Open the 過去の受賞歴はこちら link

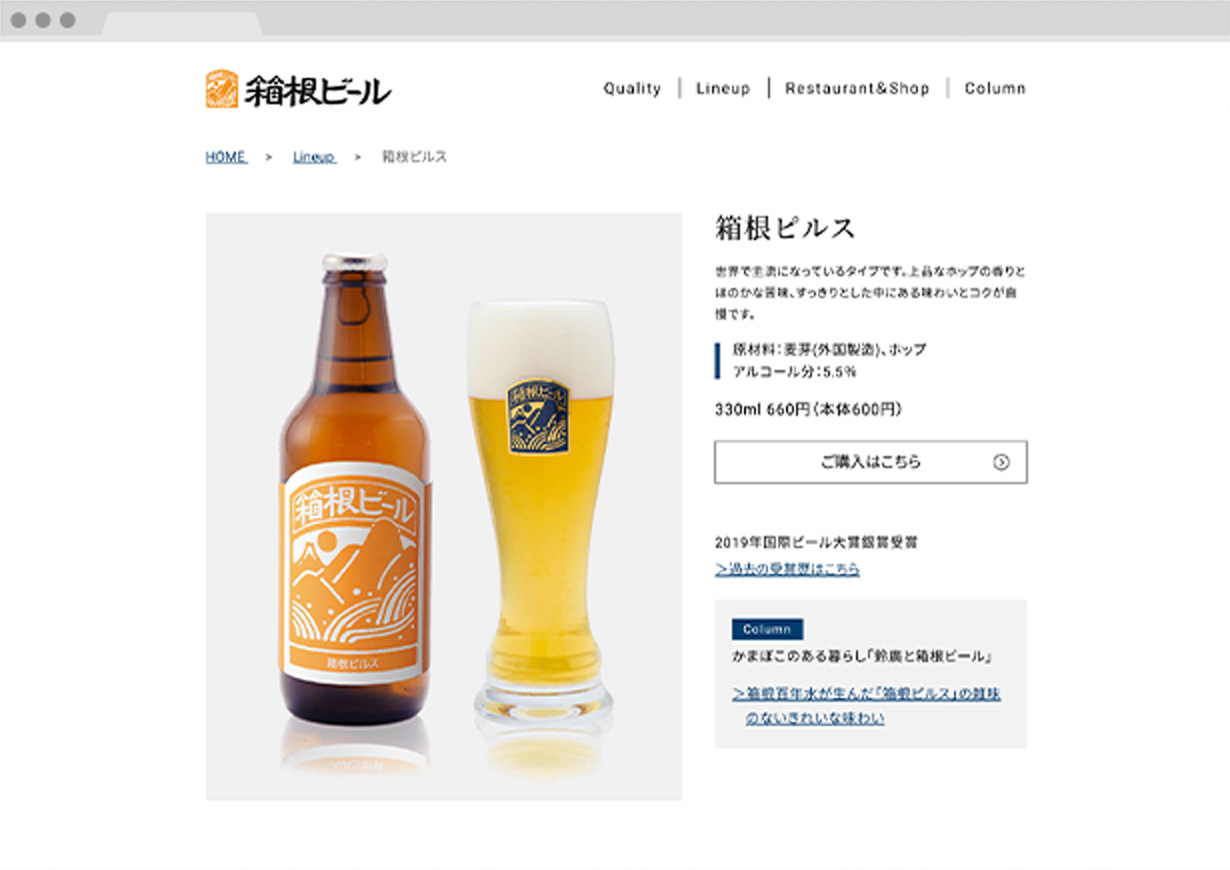[788, 569]
